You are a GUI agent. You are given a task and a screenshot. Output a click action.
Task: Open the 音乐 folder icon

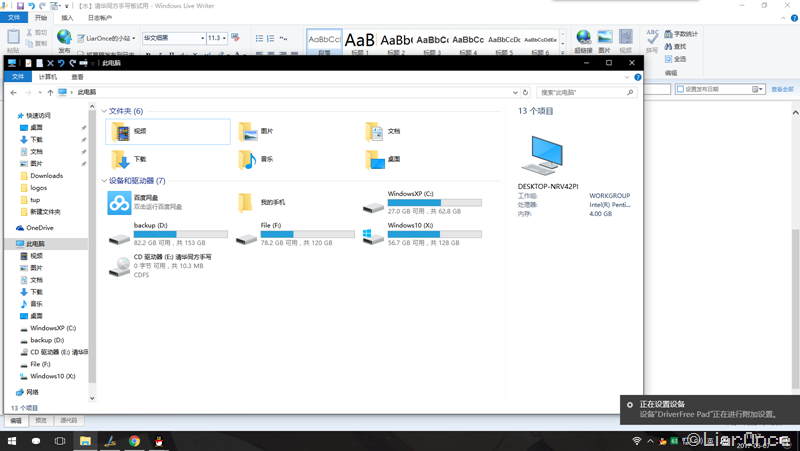point(248,160)
